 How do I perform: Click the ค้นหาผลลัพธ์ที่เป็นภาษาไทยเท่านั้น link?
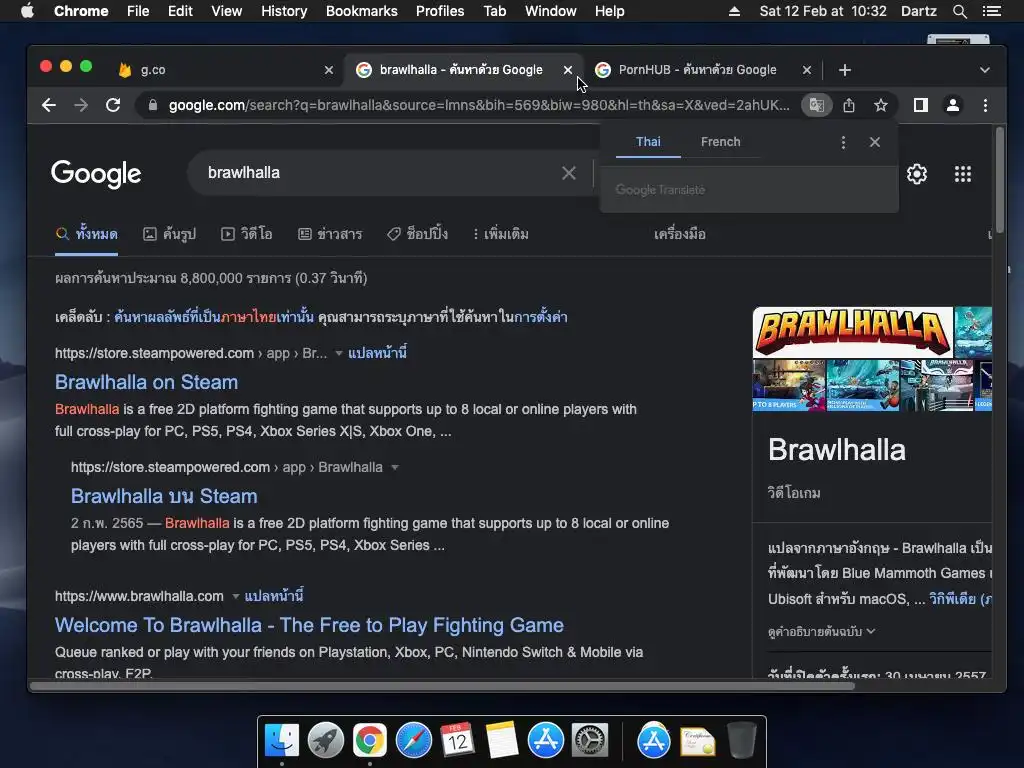[x=214, y=317]
